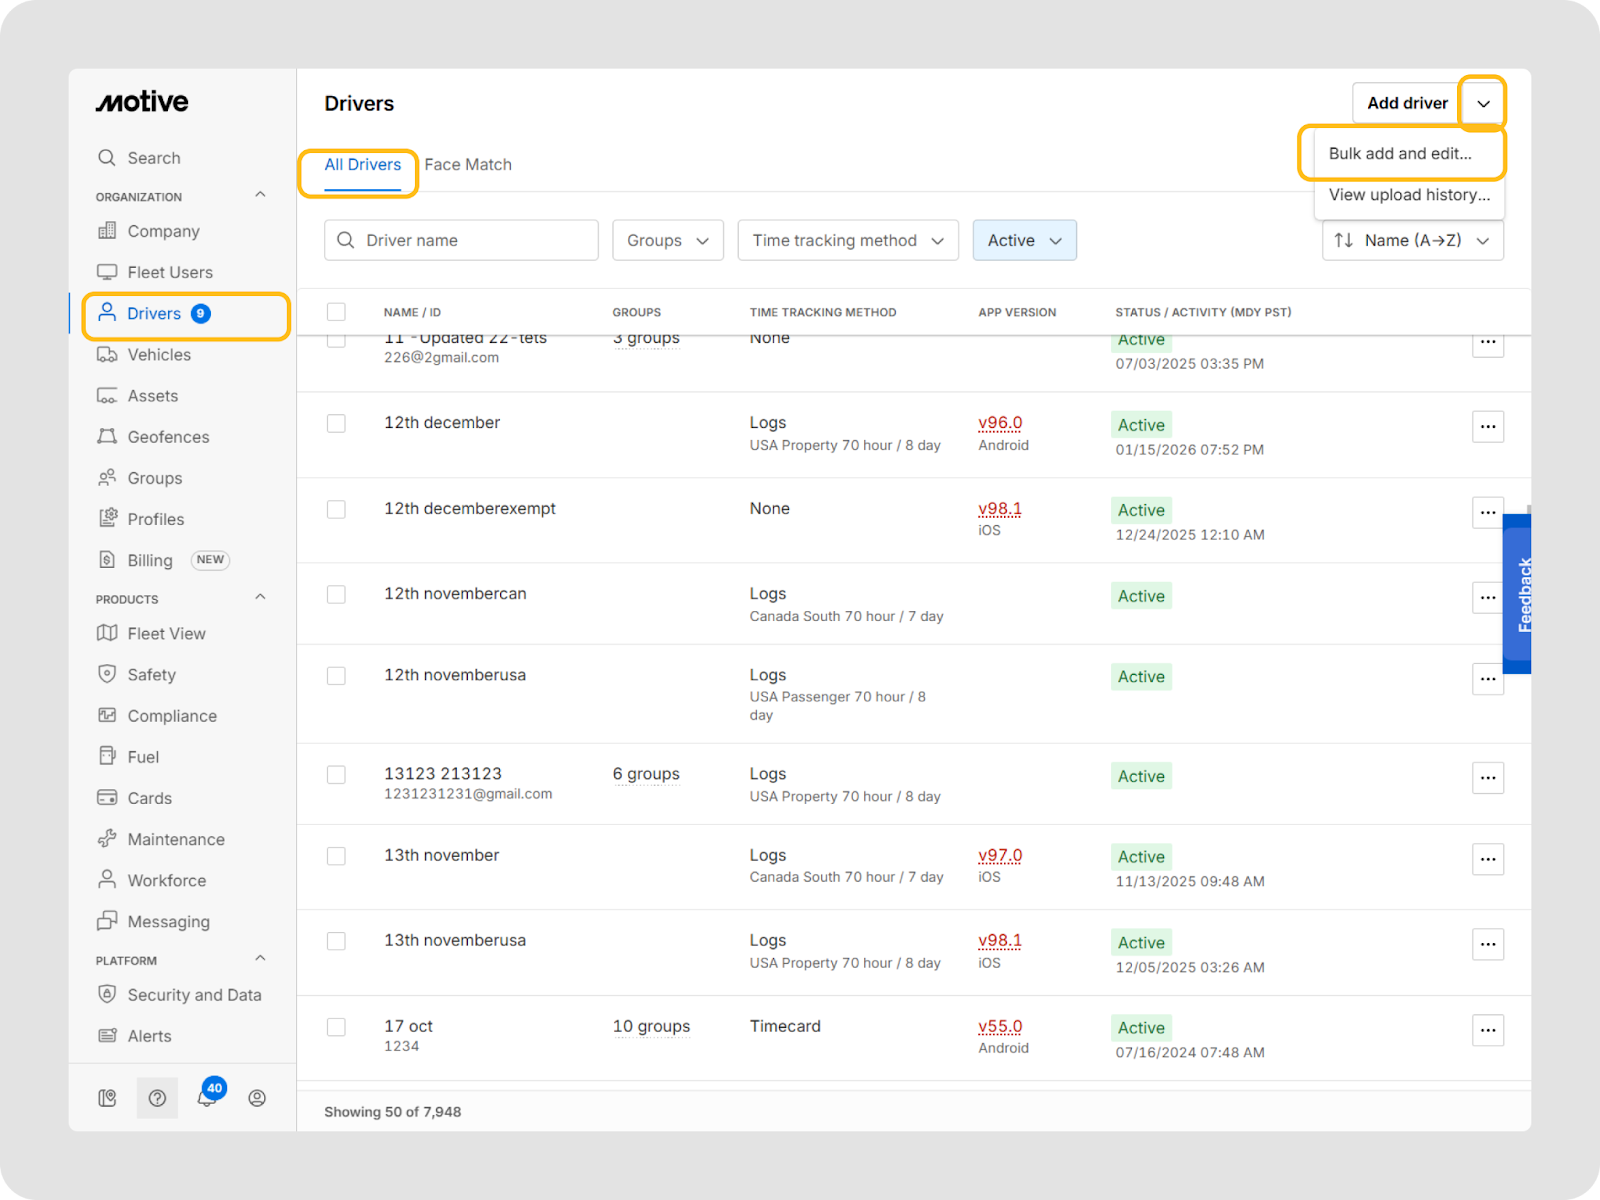Check the 13th november driver row

[x=336, y=857]
